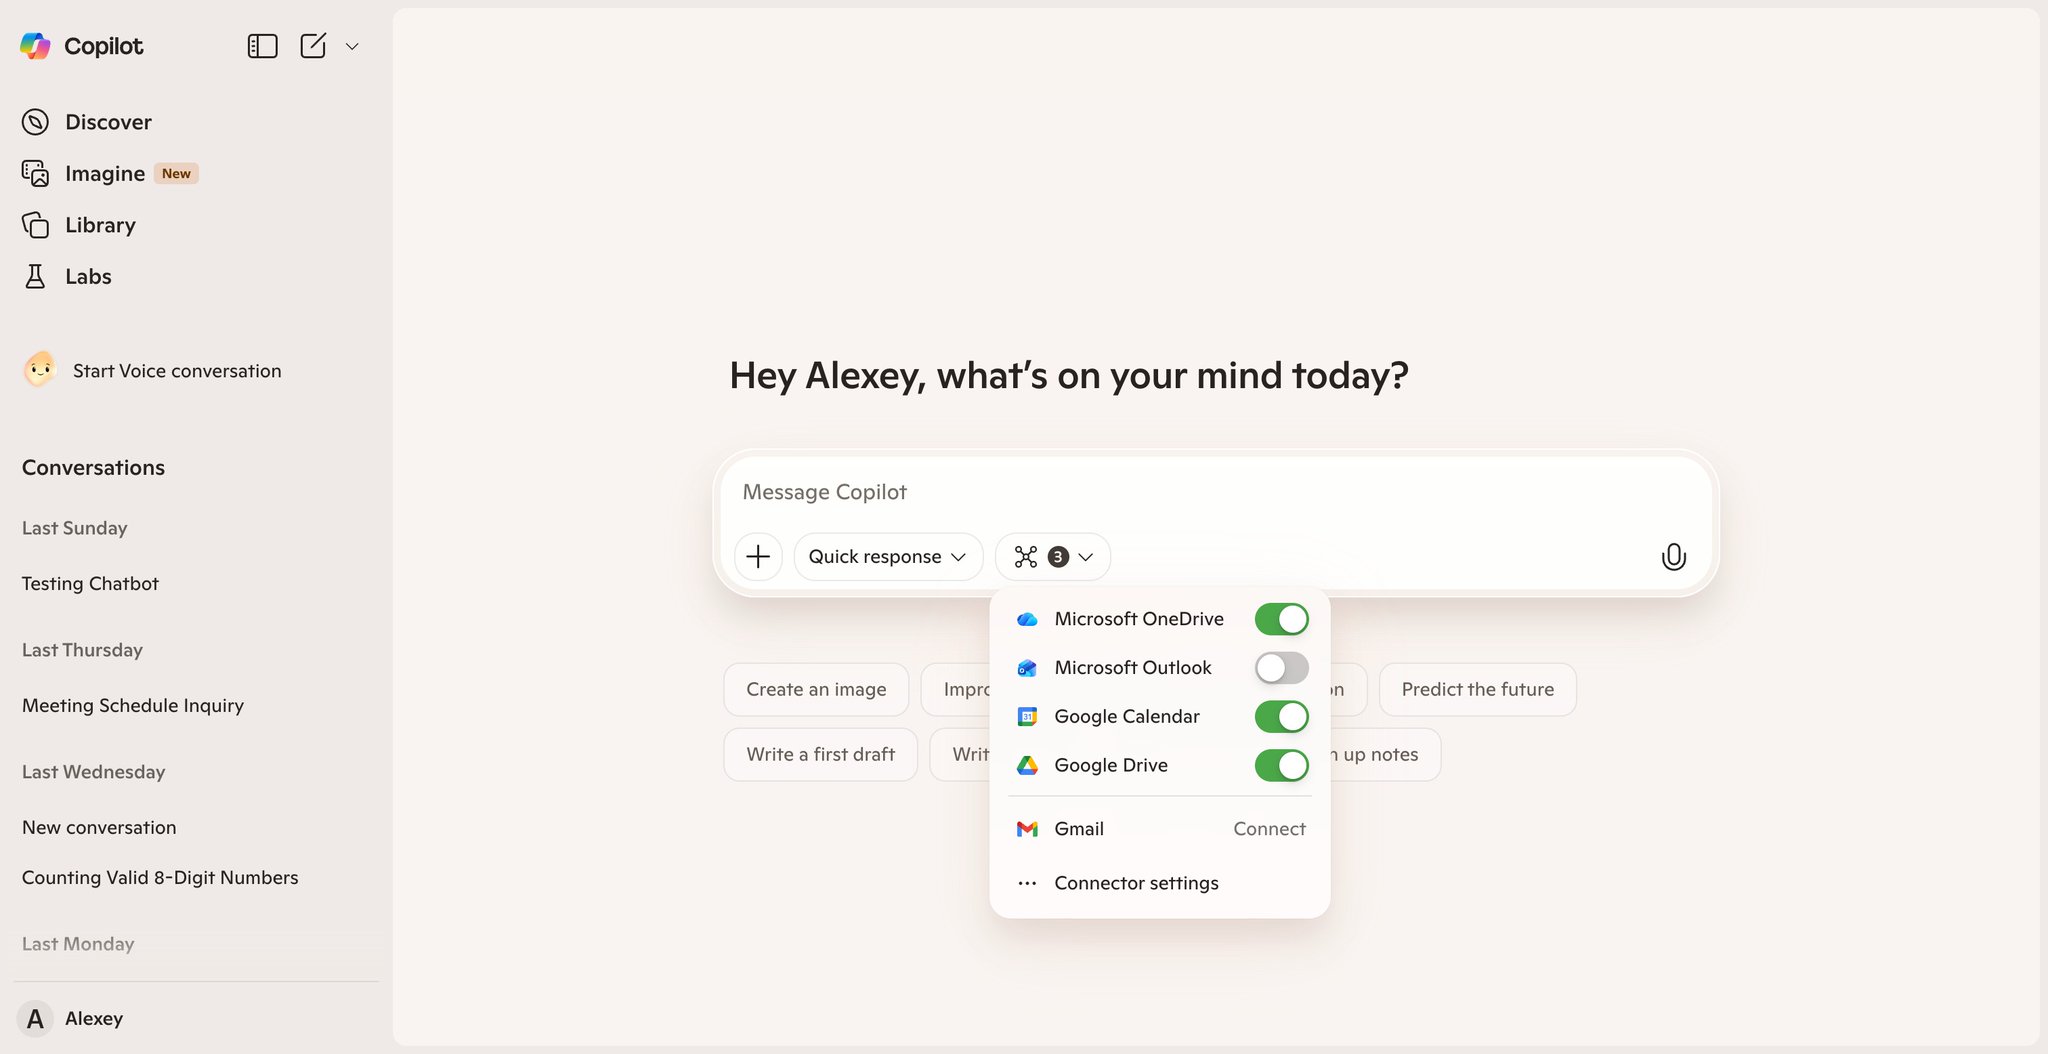Image resolution: width=2048 pixels, height=1054 pixels.
Task: Click the Library stack icon
Action: pyautogui.click(x=35, y=225)
